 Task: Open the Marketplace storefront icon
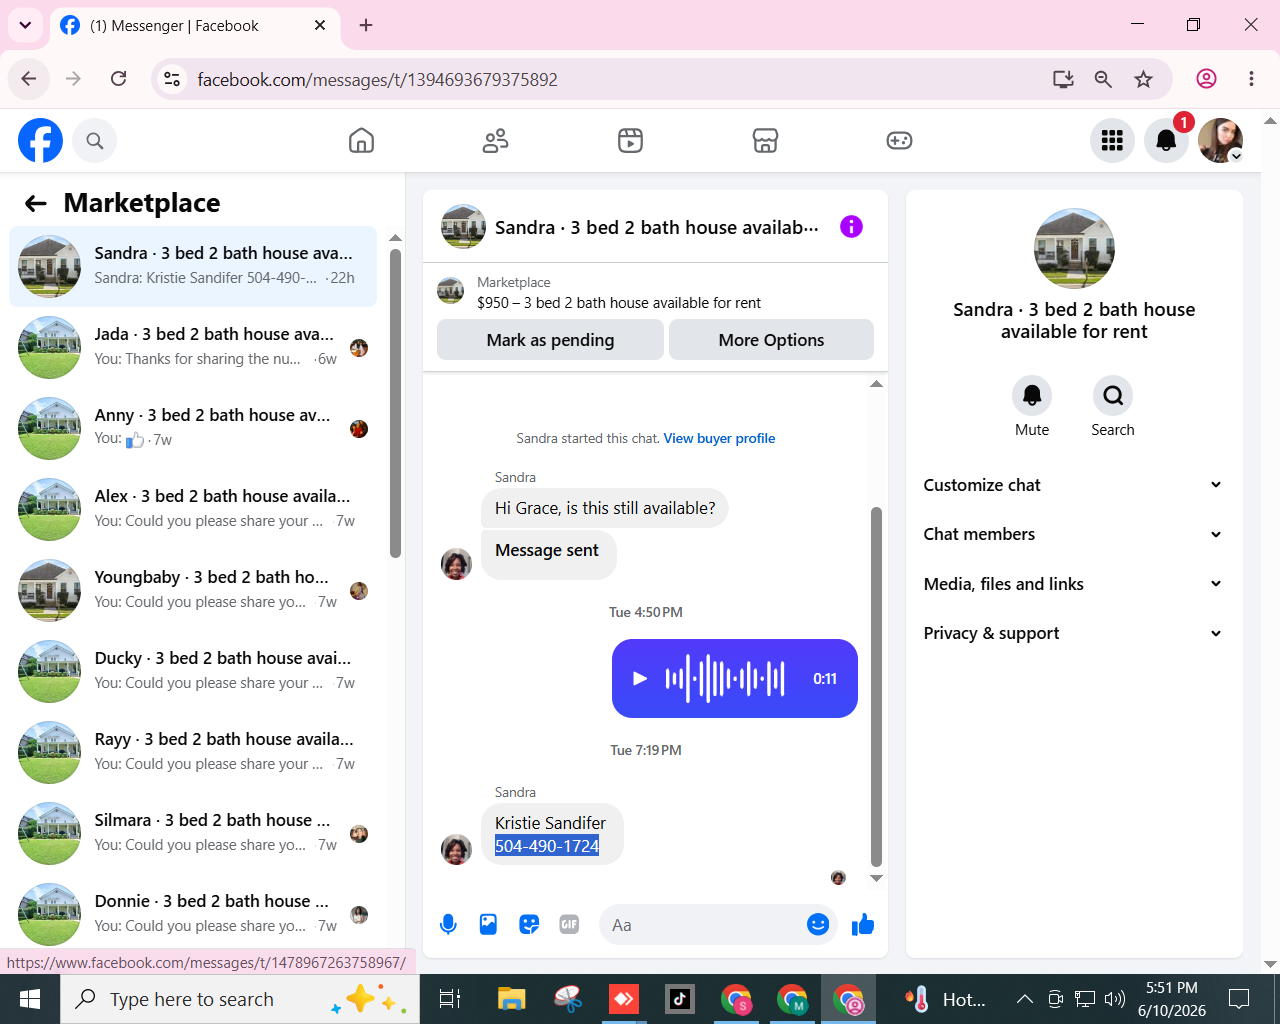[x=765, y=141]
